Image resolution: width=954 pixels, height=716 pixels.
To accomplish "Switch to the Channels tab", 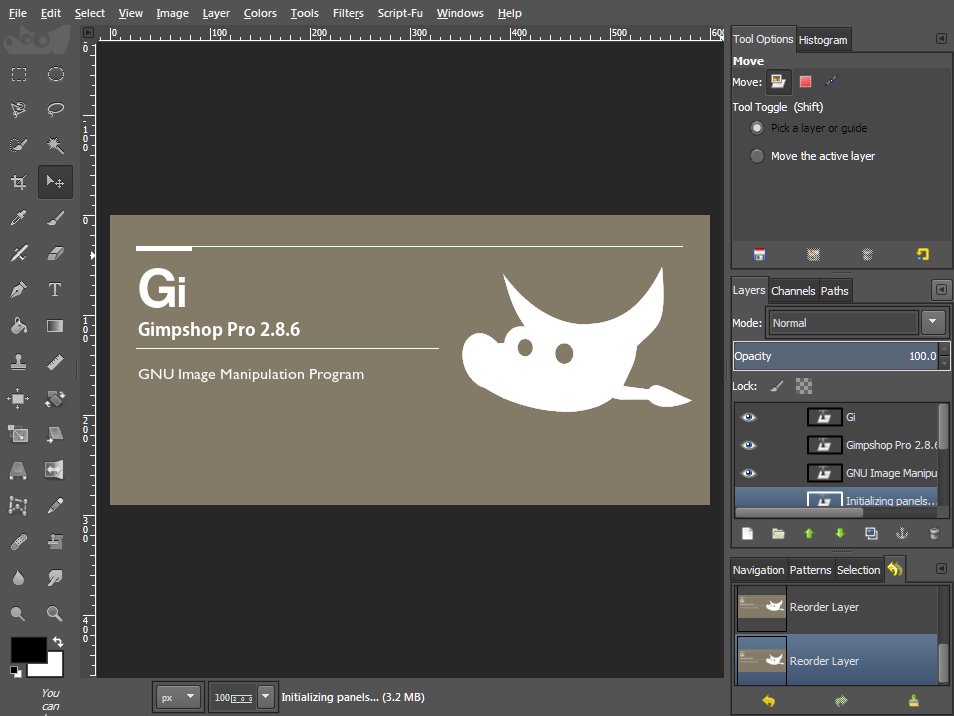I will (x=793, y=291).
